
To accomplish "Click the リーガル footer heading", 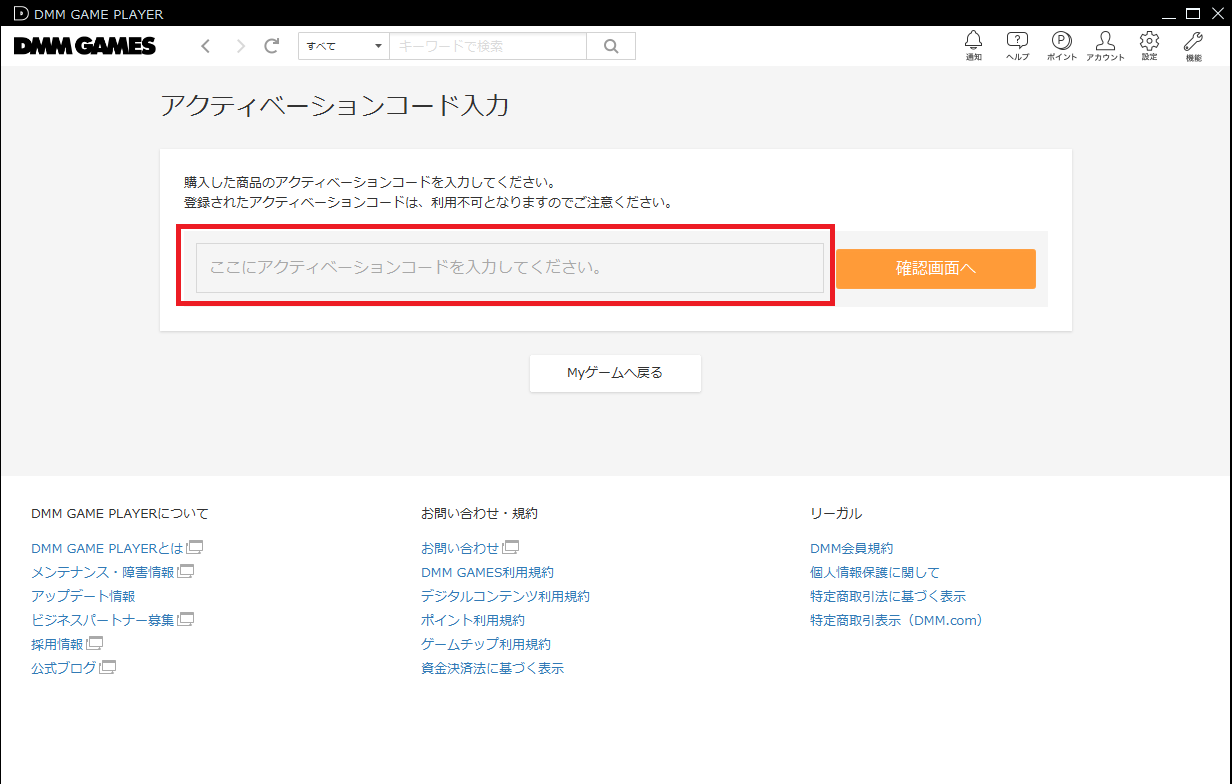I will coord(836,513).
